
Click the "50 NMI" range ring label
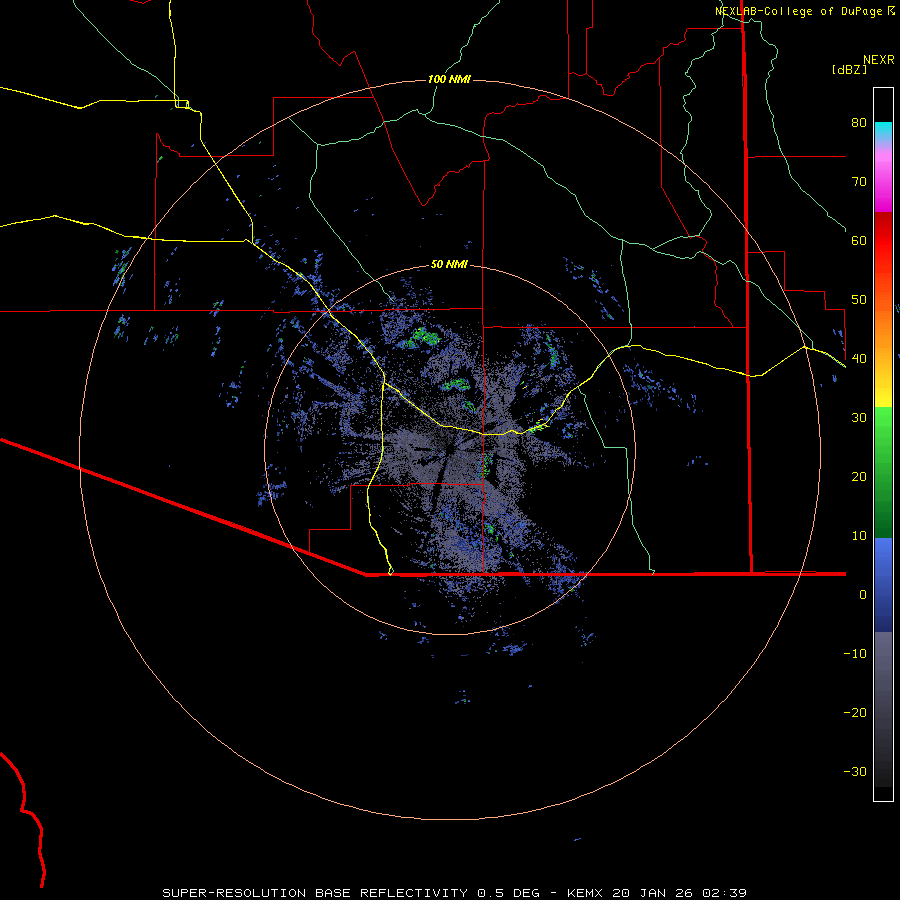(449, 265)
